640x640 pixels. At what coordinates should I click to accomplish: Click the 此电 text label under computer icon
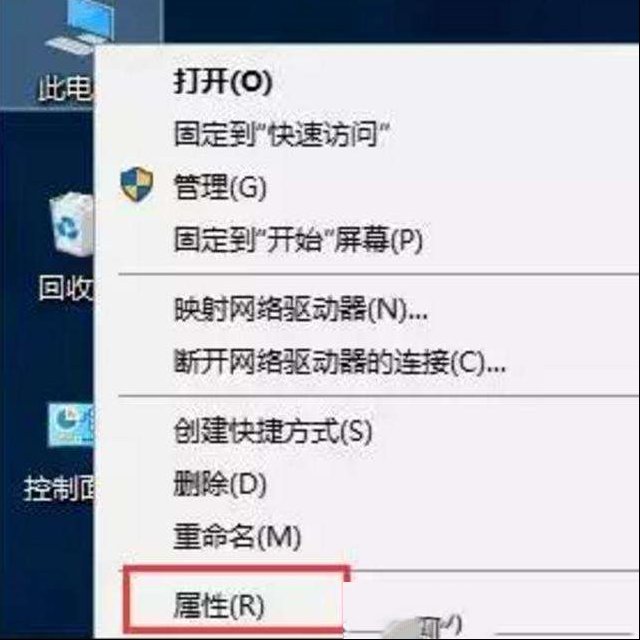coord(65,88)
